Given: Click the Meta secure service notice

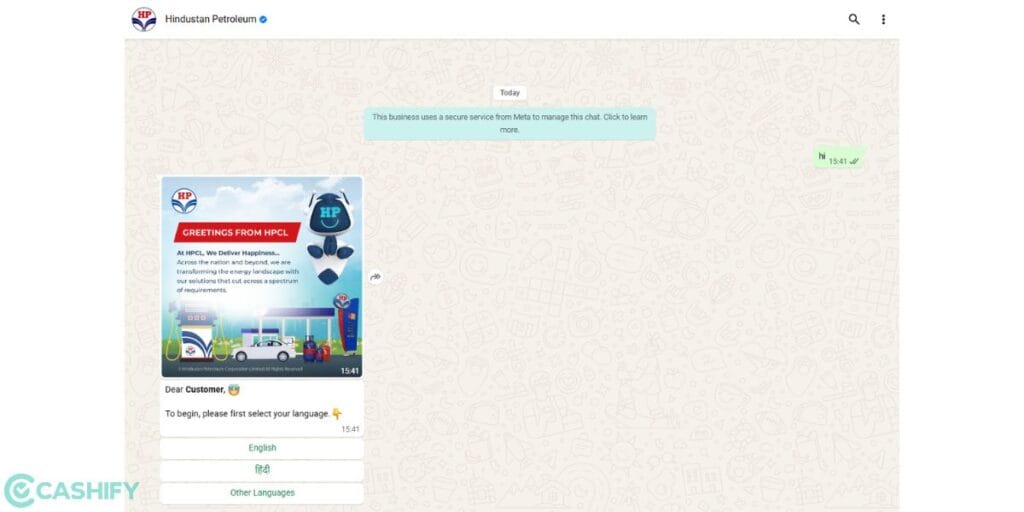Looking at the screenshot, I should tap(509, 123).
